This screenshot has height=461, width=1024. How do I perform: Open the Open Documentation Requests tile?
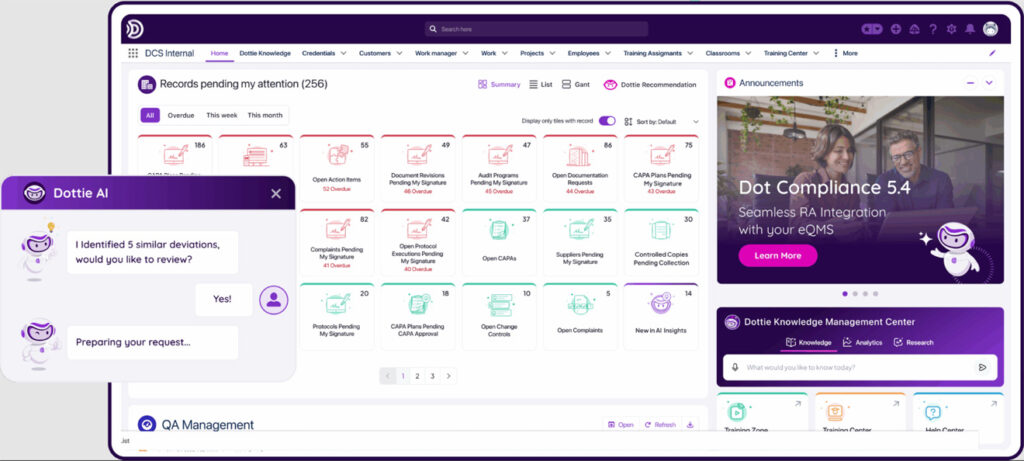coord(580,168)
